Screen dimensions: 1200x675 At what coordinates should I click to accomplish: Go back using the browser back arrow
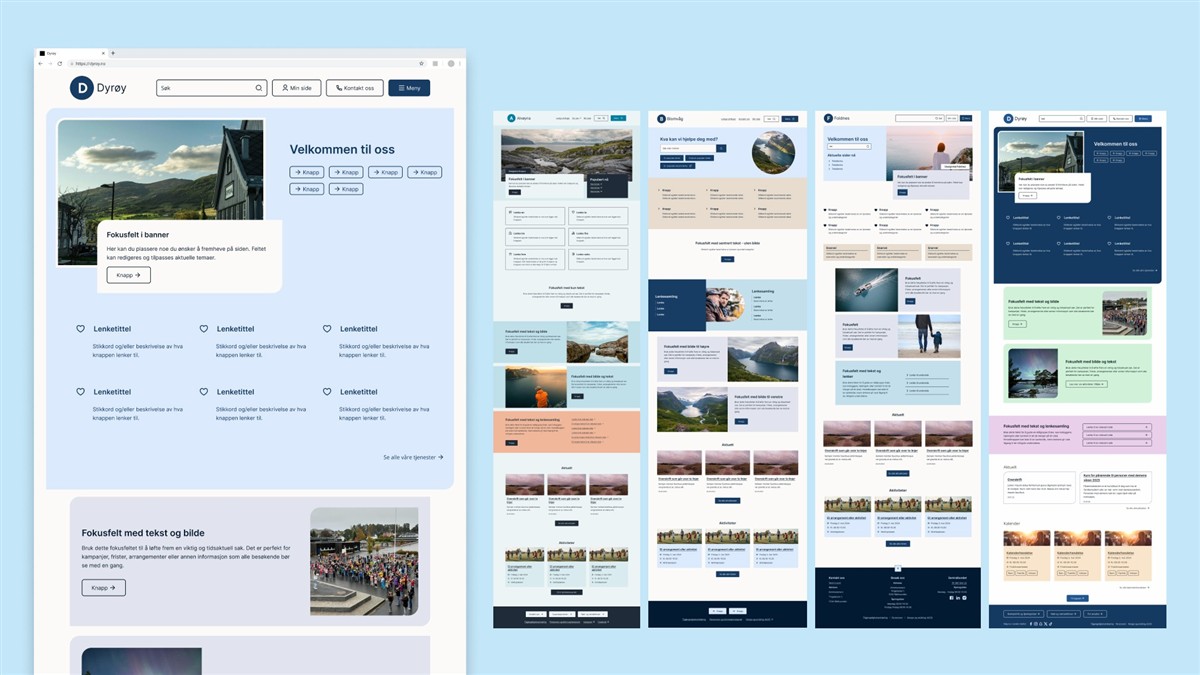pyautogui.click(x=41, y=64)
